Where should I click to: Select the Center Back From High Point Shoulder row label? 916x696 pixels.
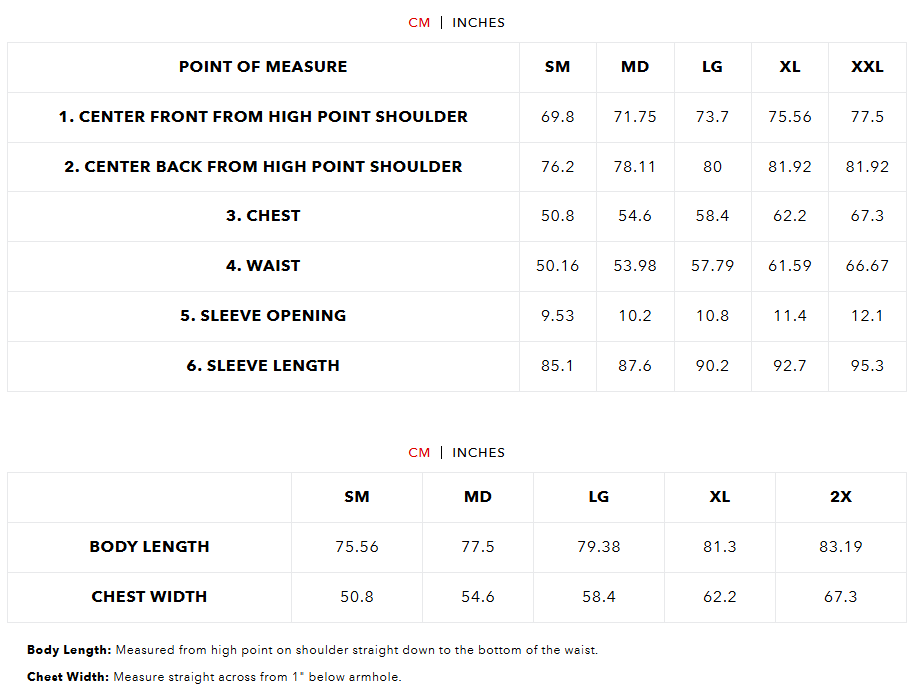[x=263, y=167]
